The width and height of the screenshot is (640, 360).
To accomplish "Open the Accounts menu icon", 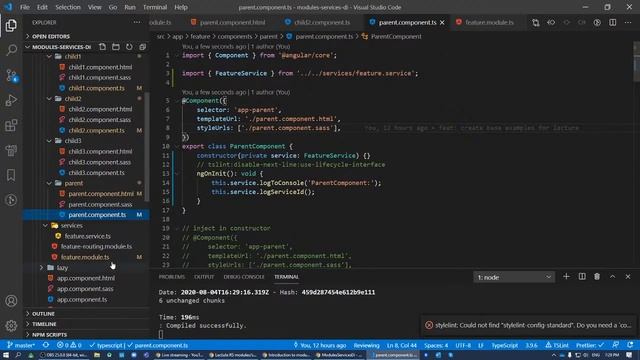I will point(11,301).
